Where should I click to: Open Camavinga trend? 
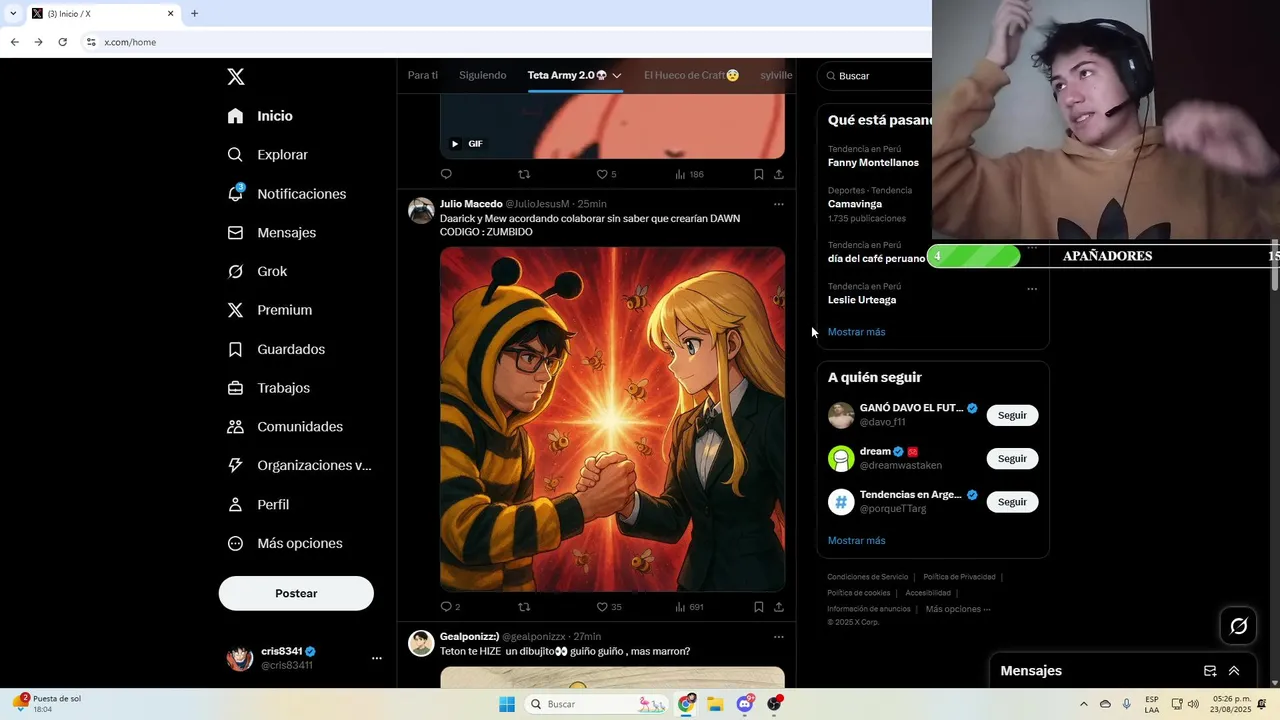tap(855, 204)
